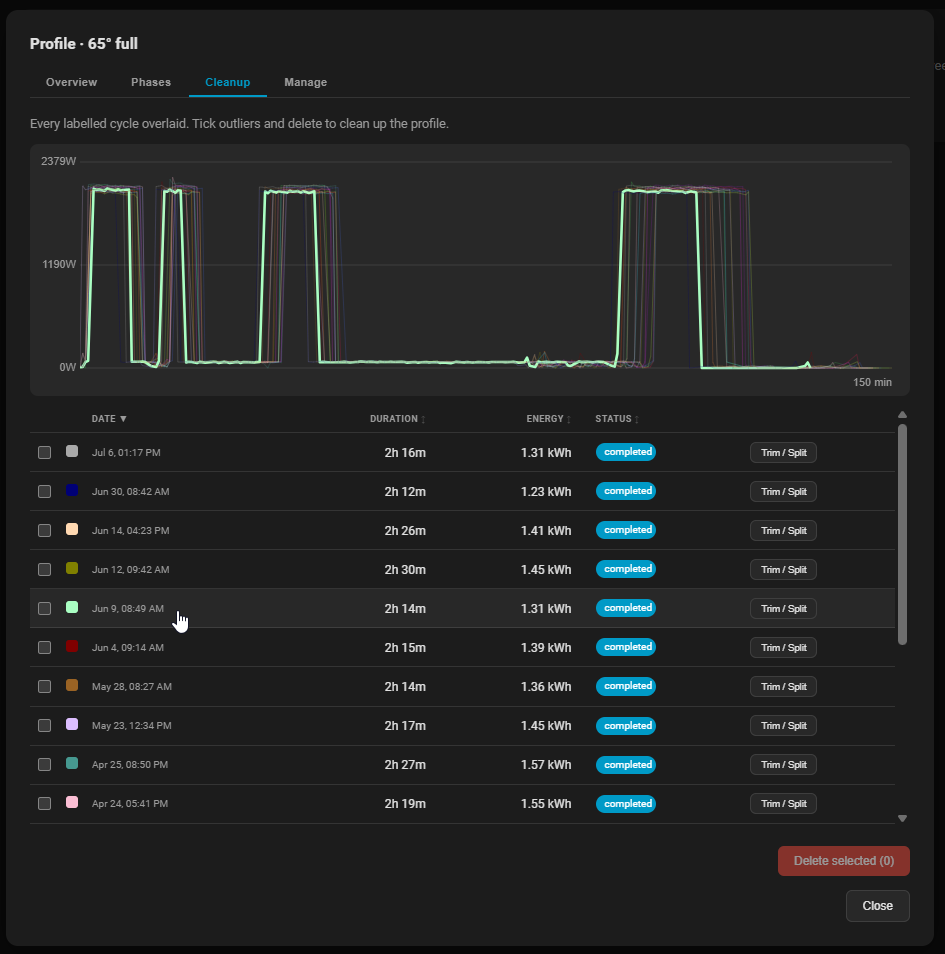Click the pink swatch for Apr 24 cycle
Screen dimensions: 945x954
coord(72,803)
